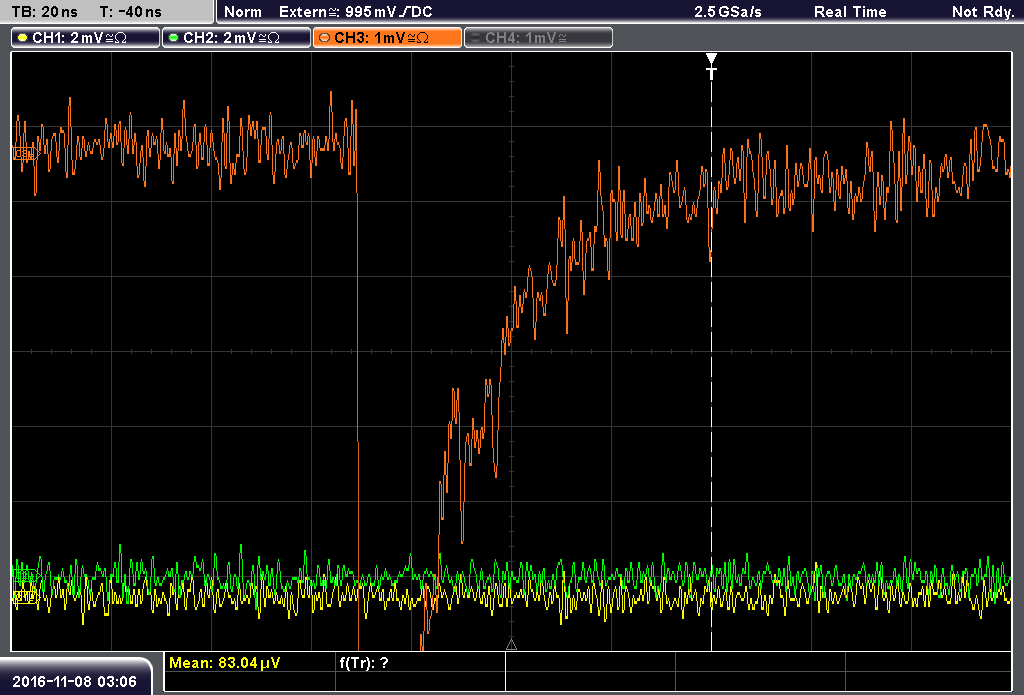Click the 2.5 GSa/s sample rate readout
1024x695 pixels.
728,12
